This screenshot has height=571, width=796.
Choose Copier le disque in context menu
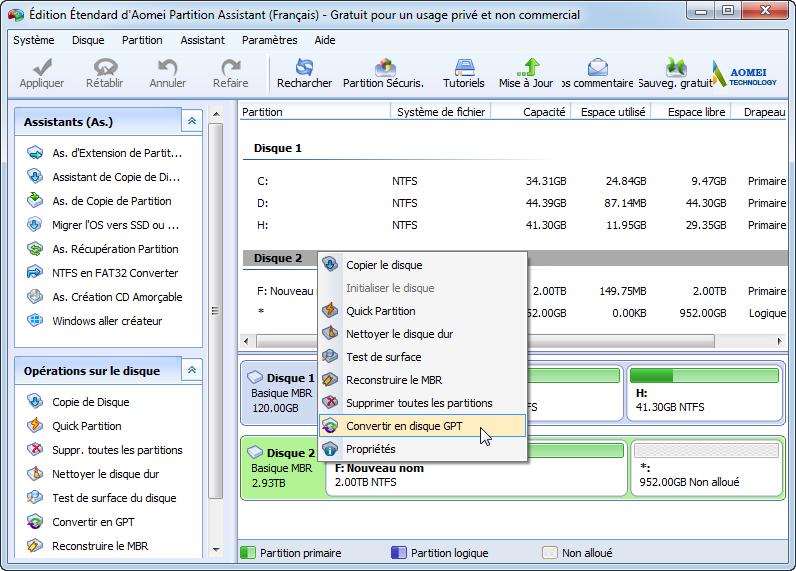tap(422, 265)
